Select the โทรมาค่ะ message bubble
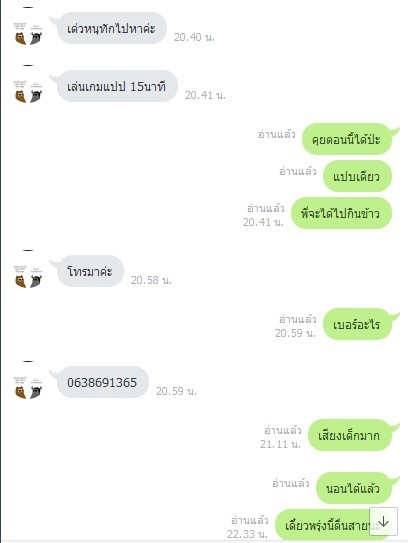 point(90,271)
